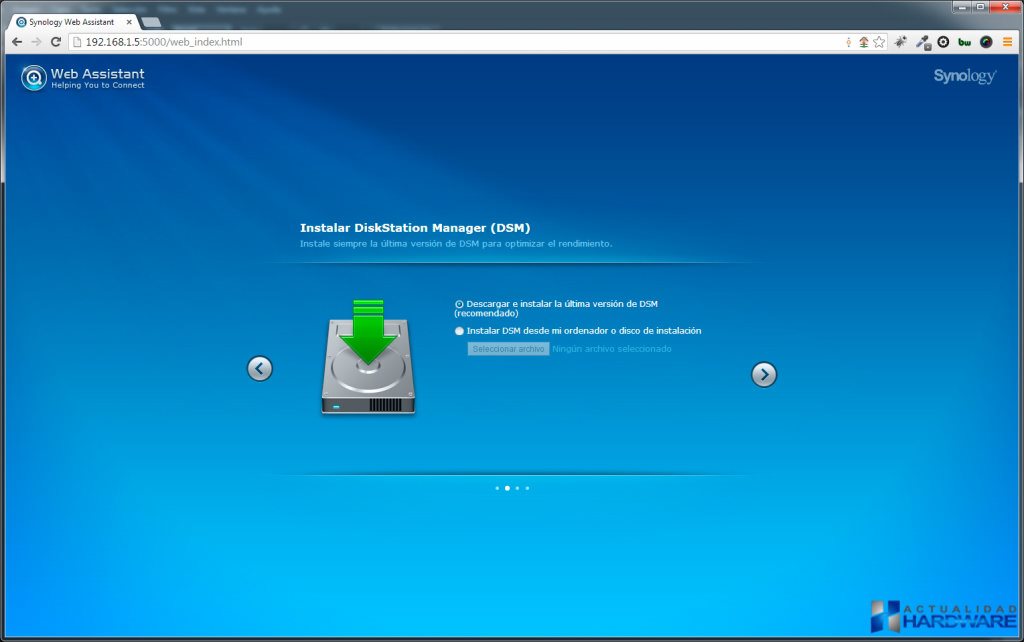Open a new browser tab
Viewport: 1024px width, 642px height.
[151, 22]
